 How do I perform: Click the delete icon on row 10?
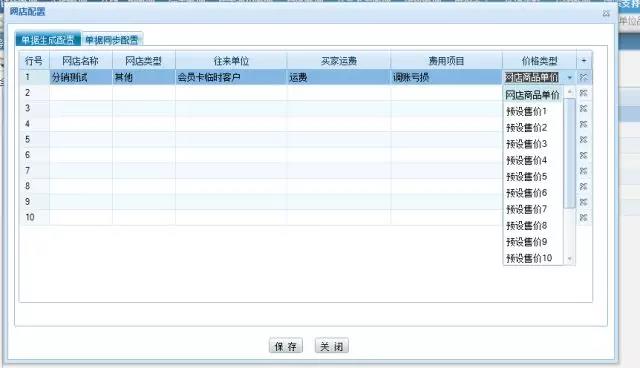click(584, 218)
